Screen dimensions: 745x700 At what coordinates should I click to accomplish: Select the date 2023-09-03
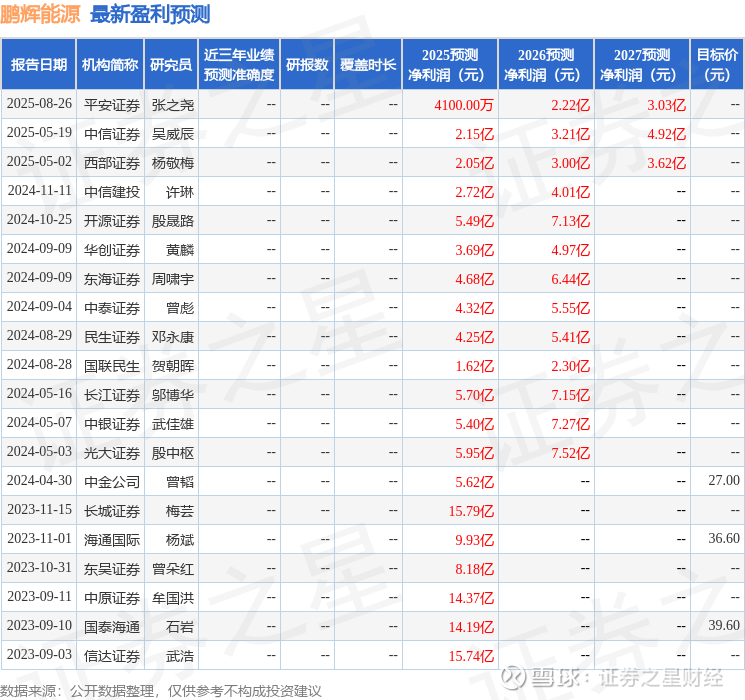coord(39,654)
